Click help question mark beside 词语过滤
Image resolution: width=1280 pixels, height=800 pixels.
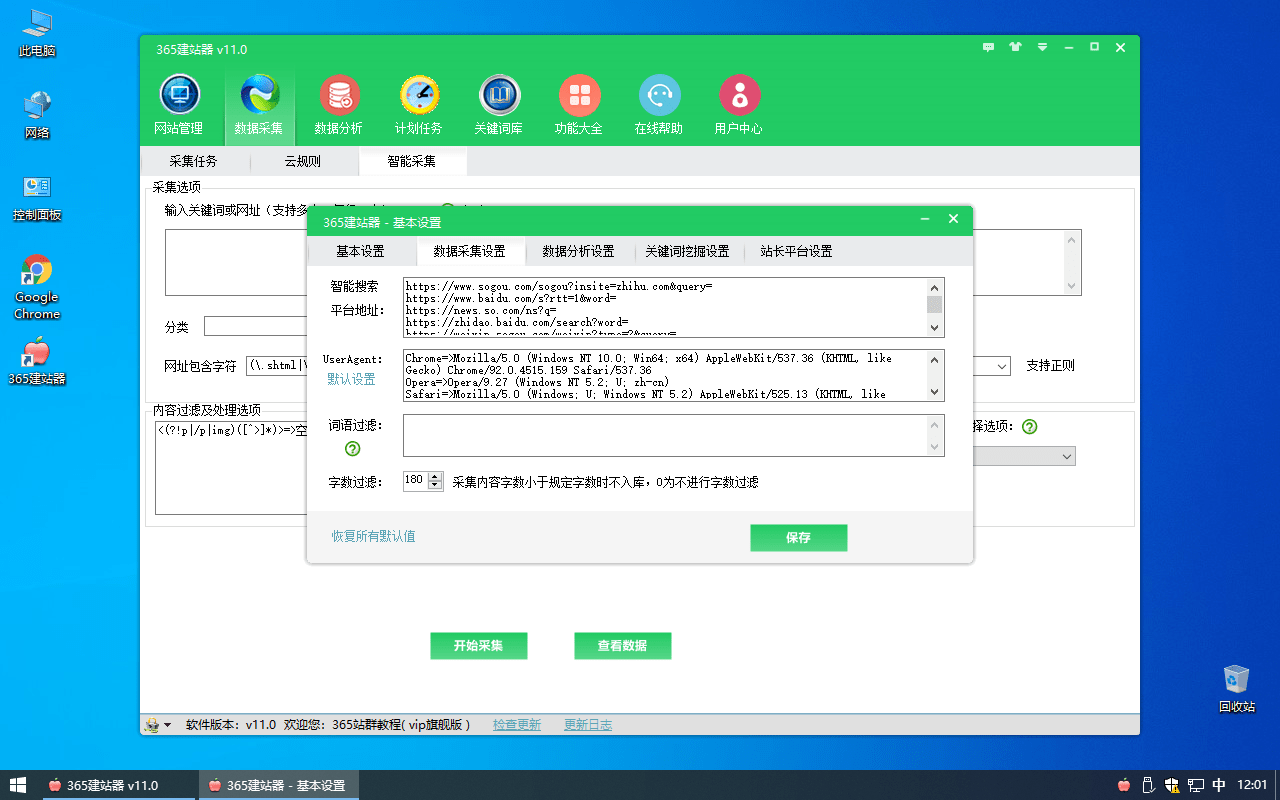352,449
